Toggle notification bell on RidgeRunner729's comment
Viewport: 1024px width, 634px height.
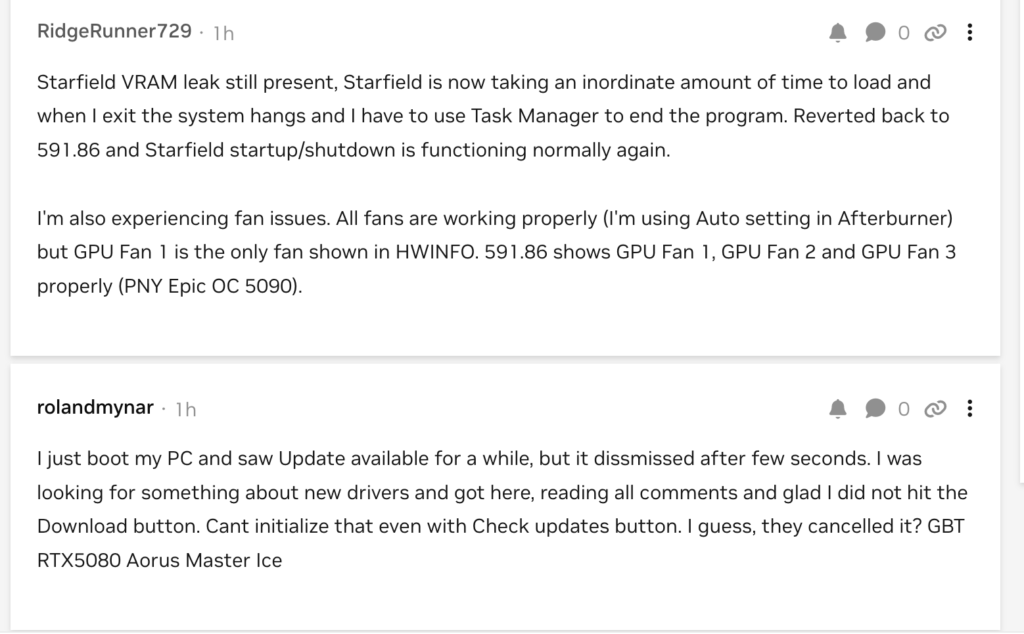[838, 33]
